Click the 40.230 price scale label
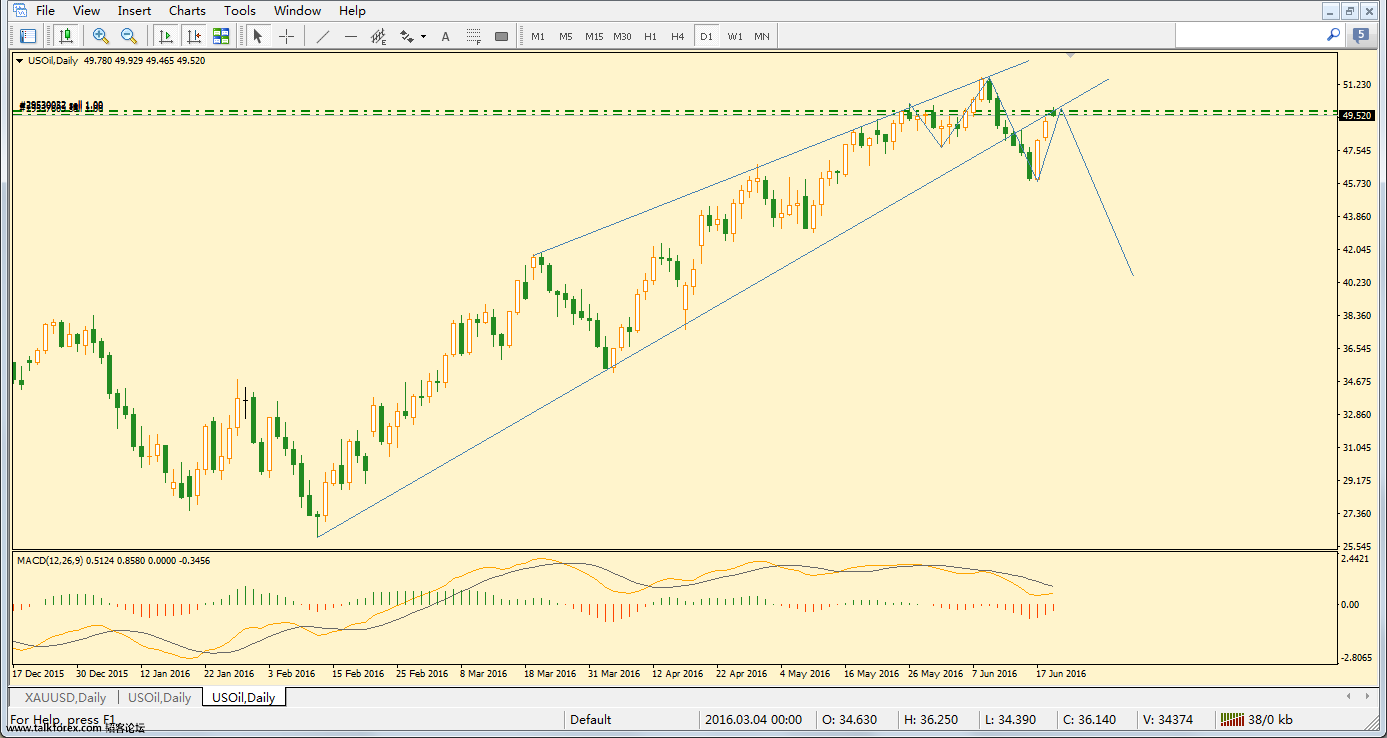Image resolution: width=1387 pixels, height=738 pixels. (x=1358, y=283)
